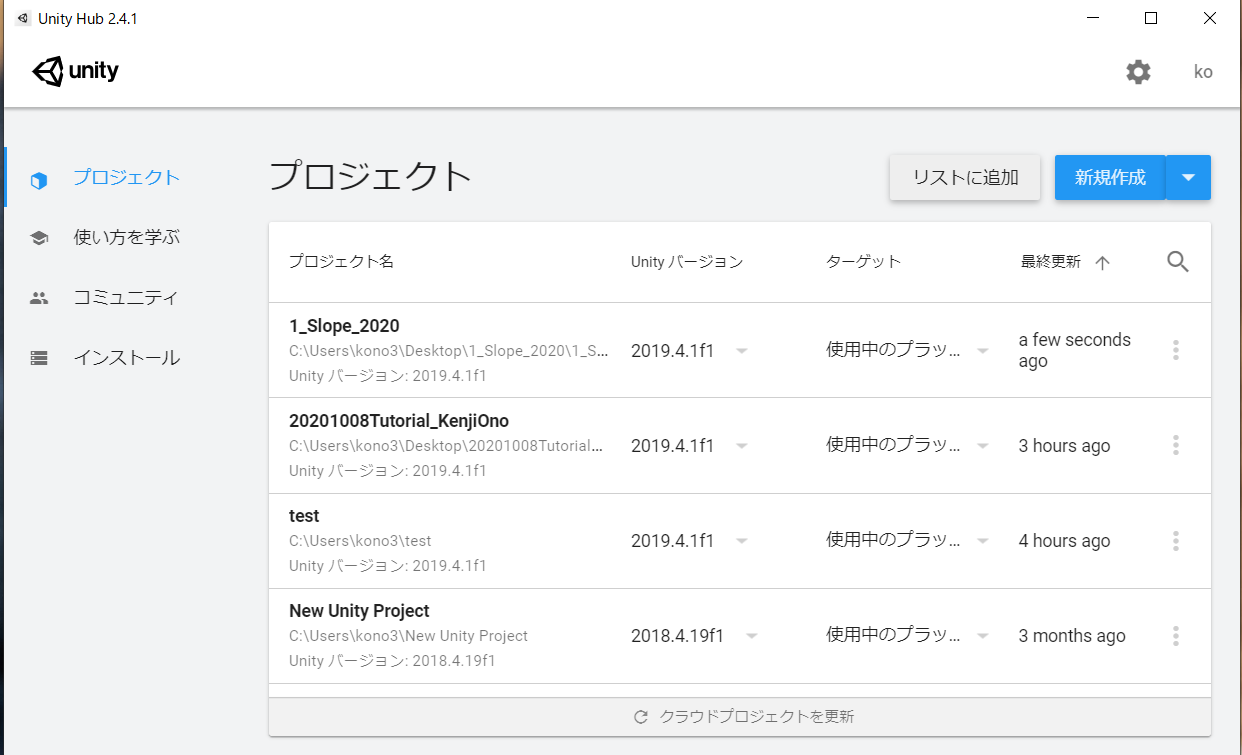Open the search icon in the project list
Viewport: 1242px width, 755px height.
(x=1177, y=261)
